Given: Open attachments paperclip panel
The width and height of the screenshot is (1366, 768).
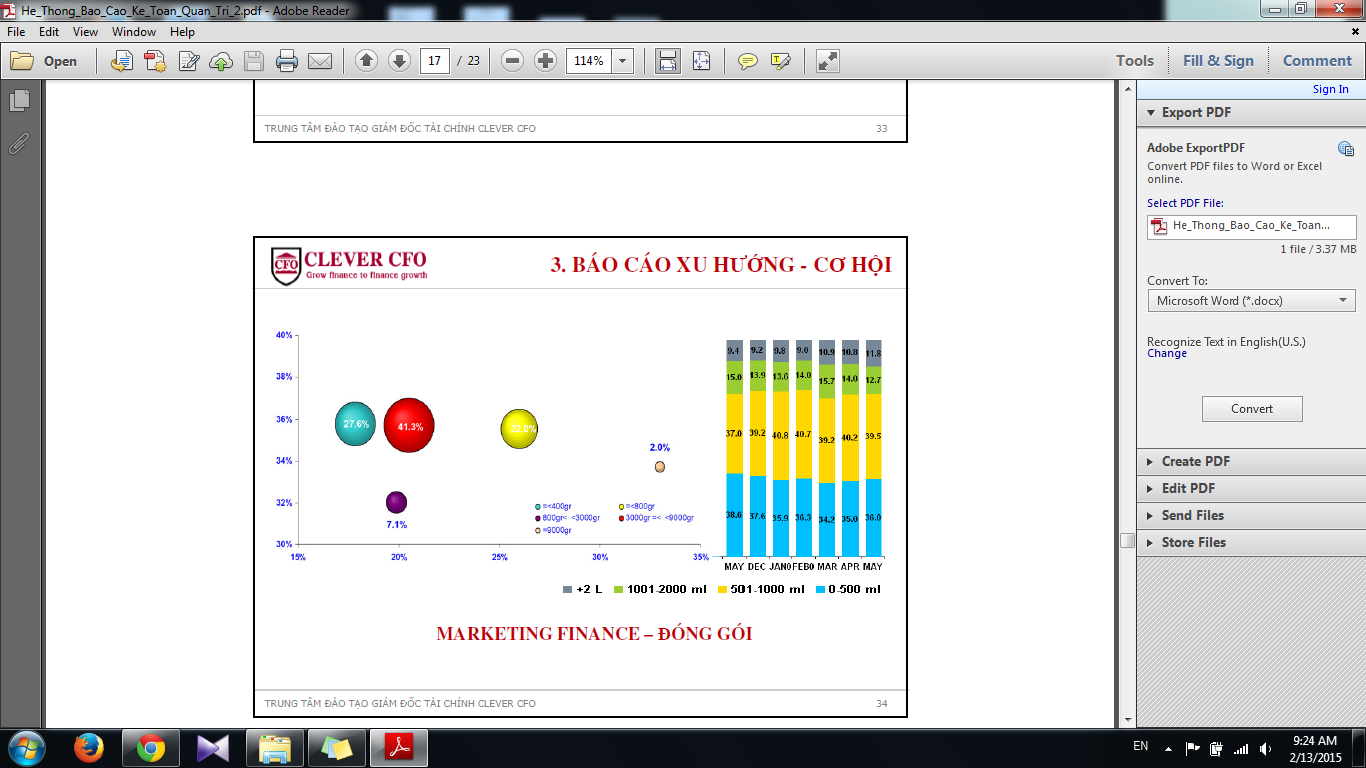Looking at the screenshot, I should [x=19, y=142].
